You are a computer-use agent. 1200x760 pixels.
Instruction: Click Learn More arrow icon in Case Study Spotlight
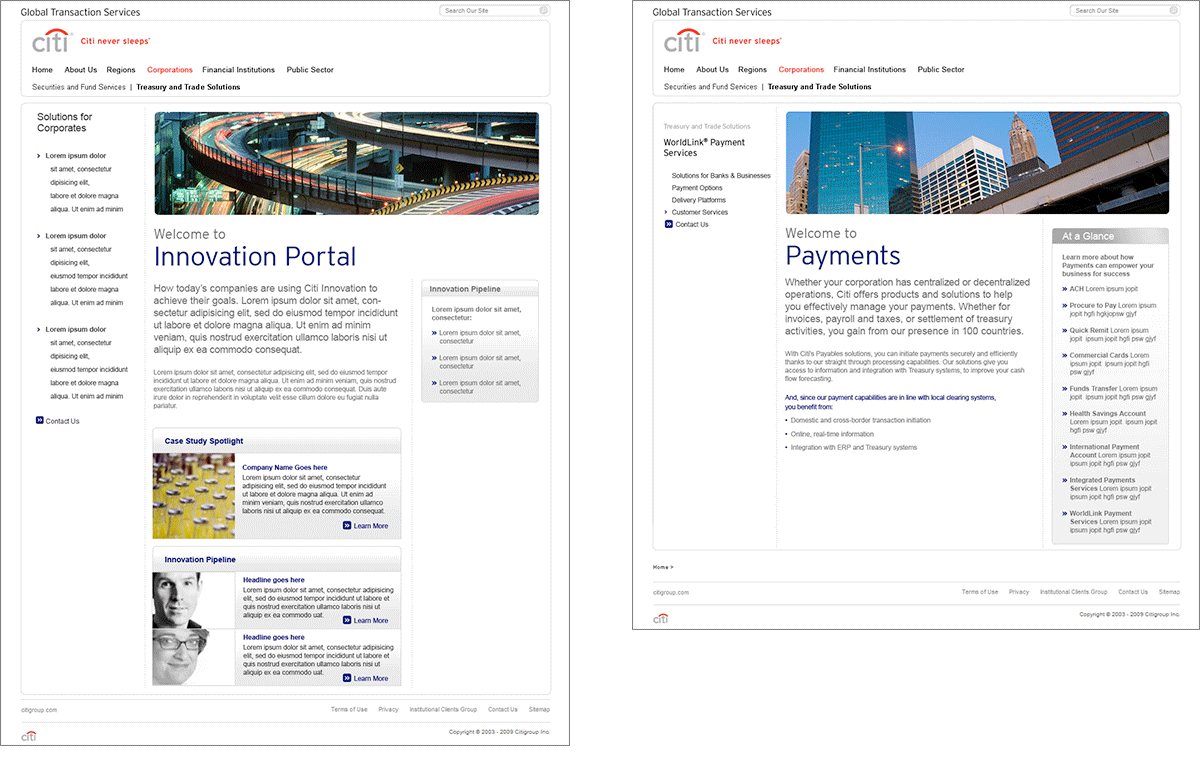[x=347, y=525]
